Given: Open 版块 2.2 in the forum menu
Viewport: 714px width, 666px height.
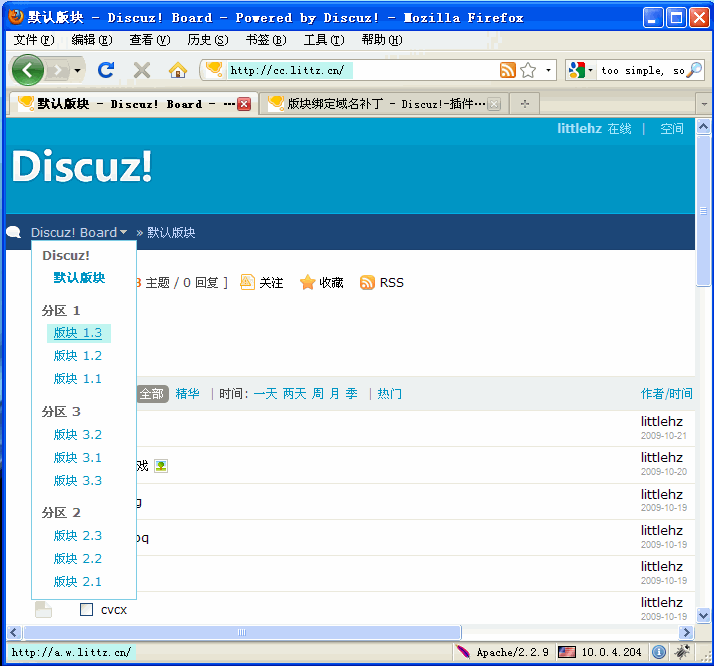Looking at the screenshot, I should (x=78, y=559).
